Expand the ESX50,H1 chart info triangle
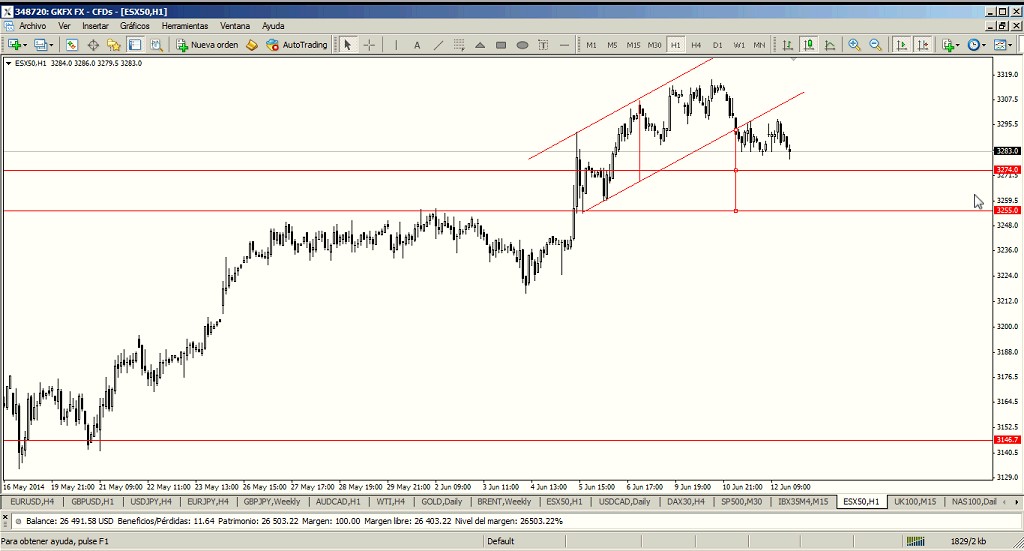This screenshot has height=551, width=1024. [x=8, y=63]
